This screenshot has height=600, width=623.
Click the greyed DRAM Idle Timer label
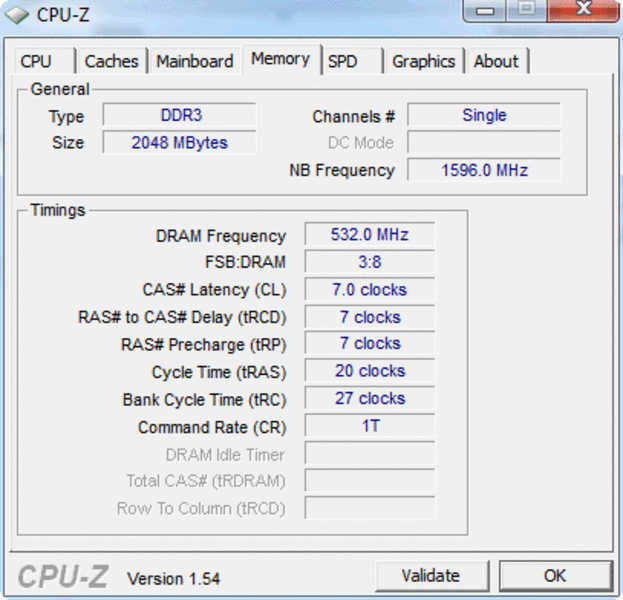(225, 455)
